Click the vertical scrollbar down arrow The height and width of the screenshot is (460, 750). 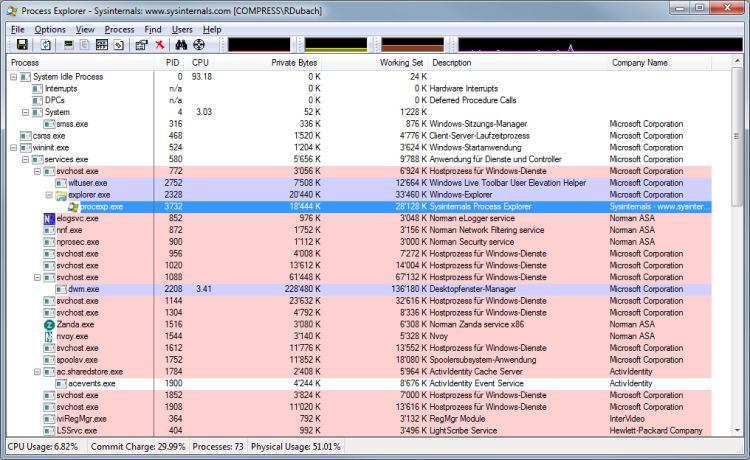click(737, 430)
